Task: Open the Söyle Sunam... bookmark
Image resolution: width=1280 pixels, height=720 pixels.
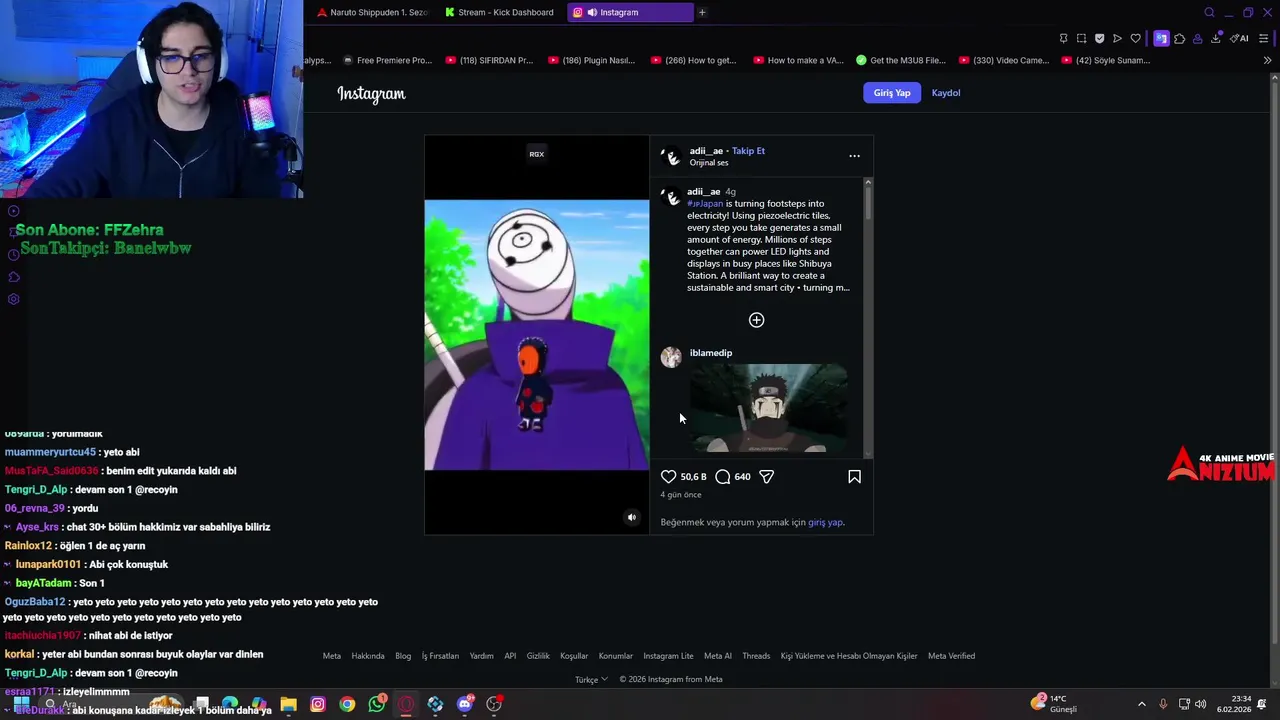Action: coord(1106,60)
